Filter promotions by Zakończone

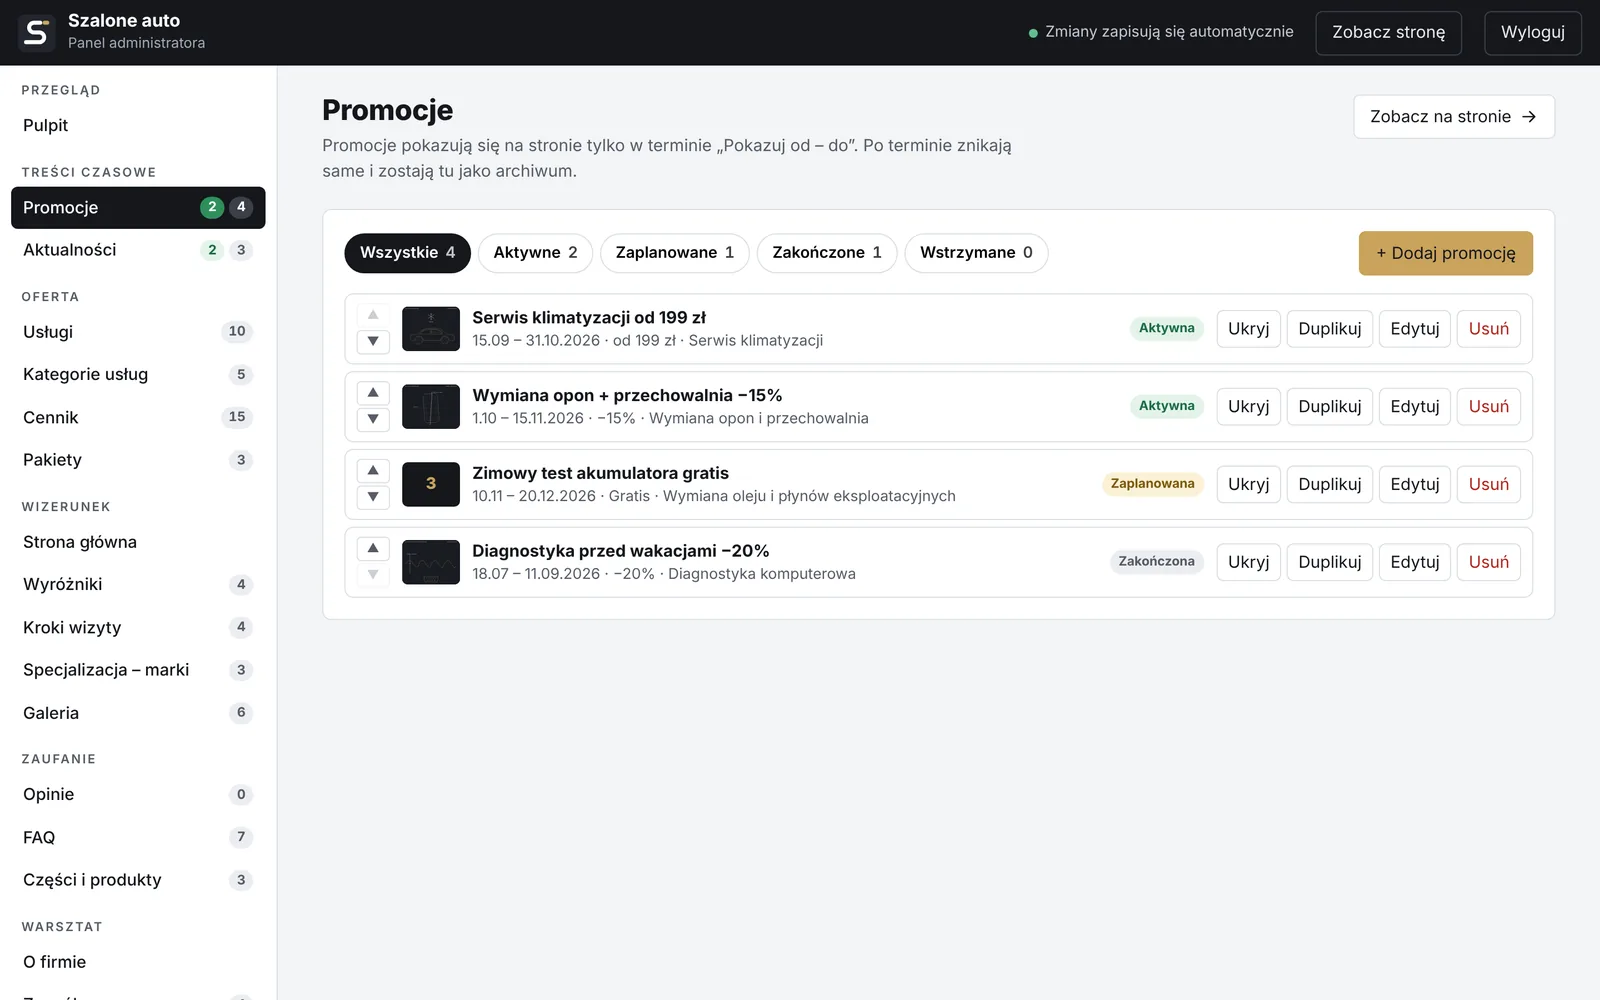[827, 253]
